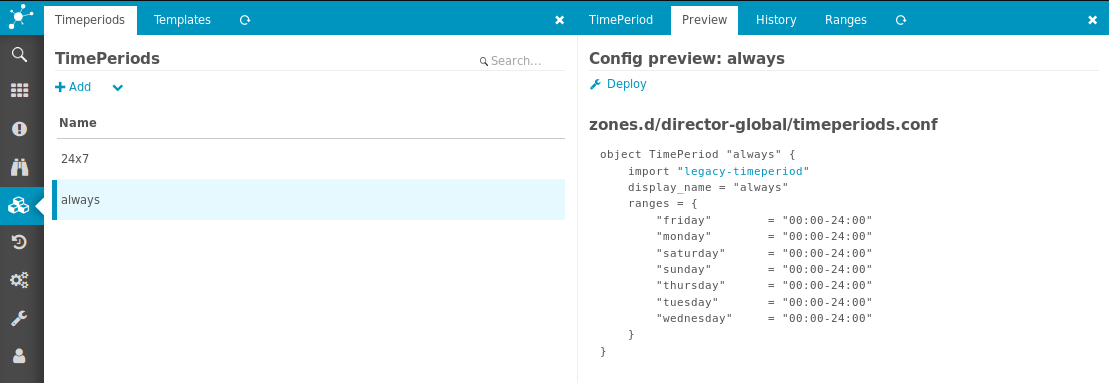This screenshot has height=383, width=1109.
Task: Open the configuration gears icon
Action: pos(19,281)
